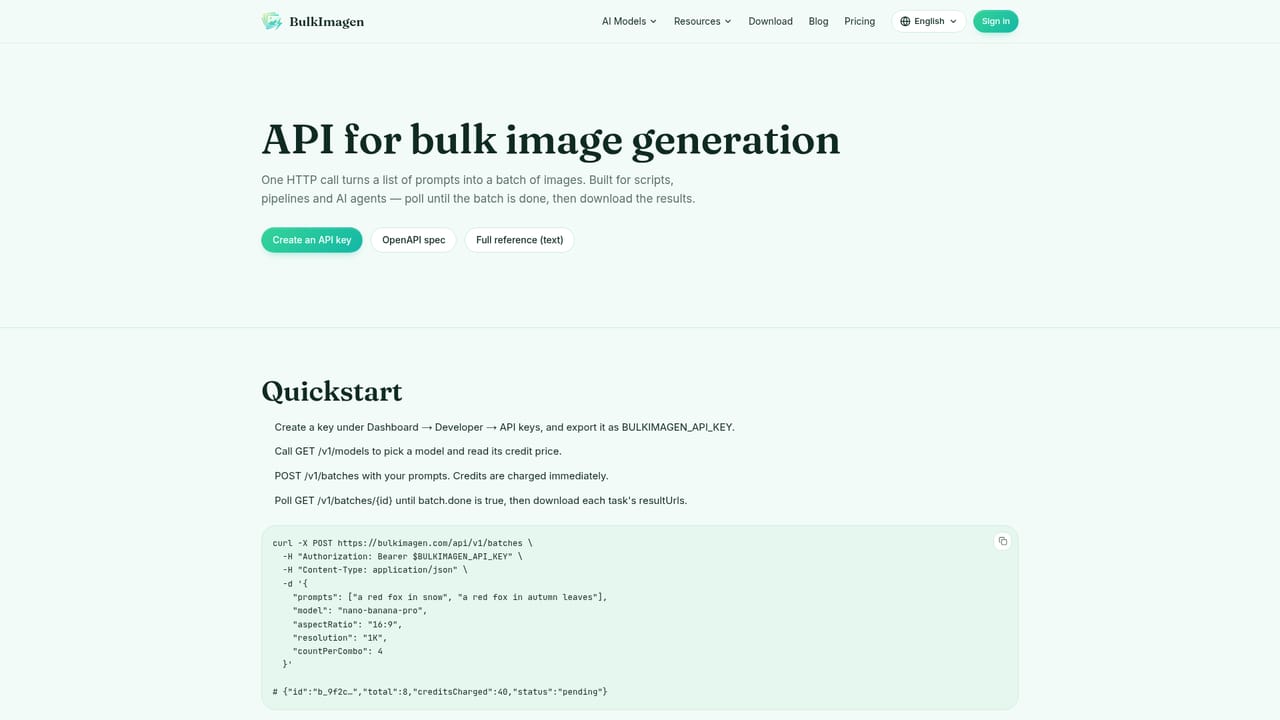Click Create an API key
Image resolution: width=1280 pixels, height=720 pixels.
(312, 240)
